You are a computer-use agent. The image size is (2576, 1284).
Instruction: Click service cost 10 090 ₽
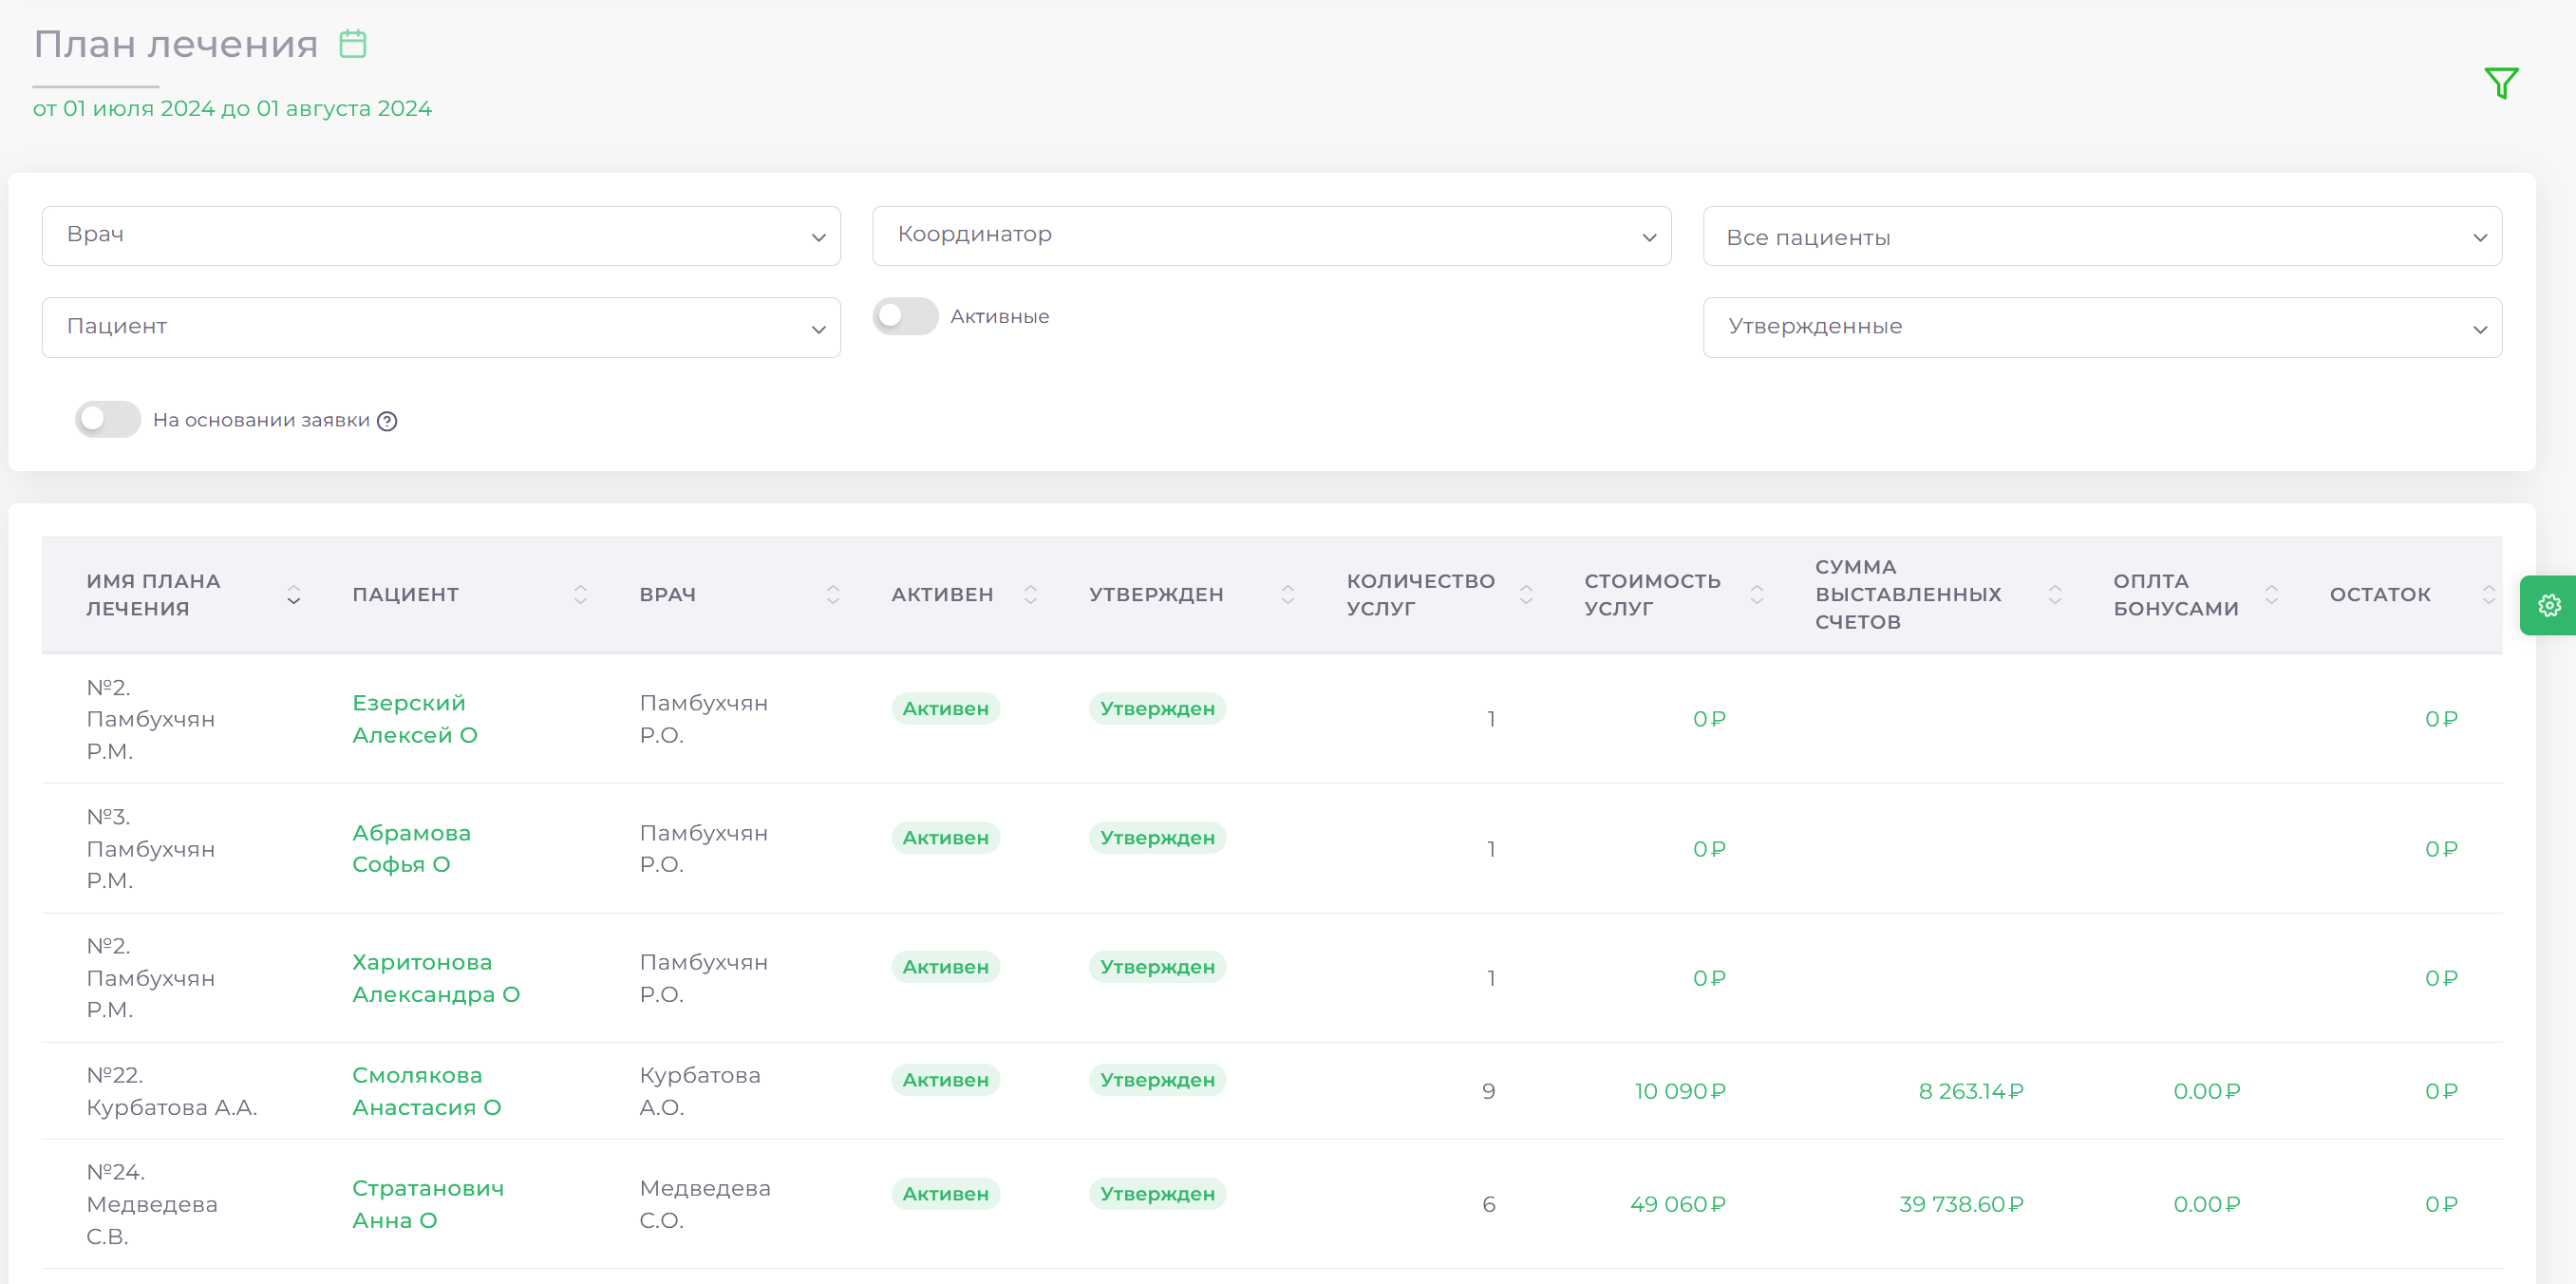click(x=1680, y=1091)
